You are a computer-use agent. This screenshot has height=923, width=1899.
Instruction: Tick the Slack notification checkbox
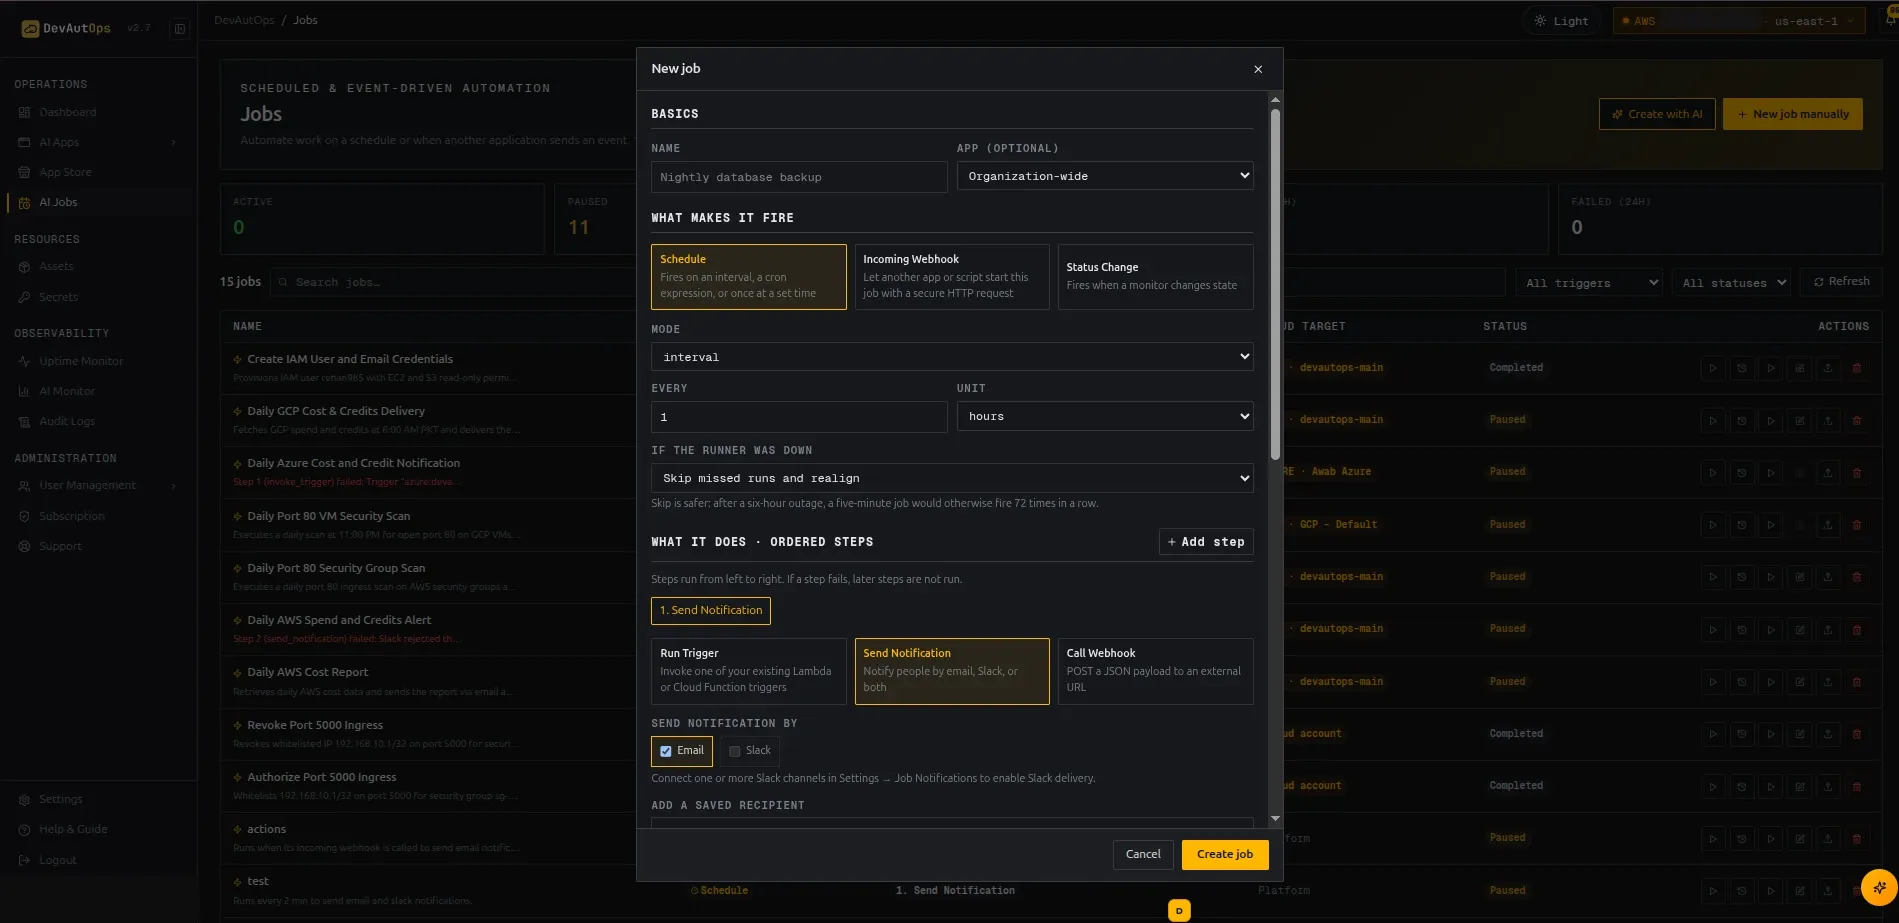[735, 751]
